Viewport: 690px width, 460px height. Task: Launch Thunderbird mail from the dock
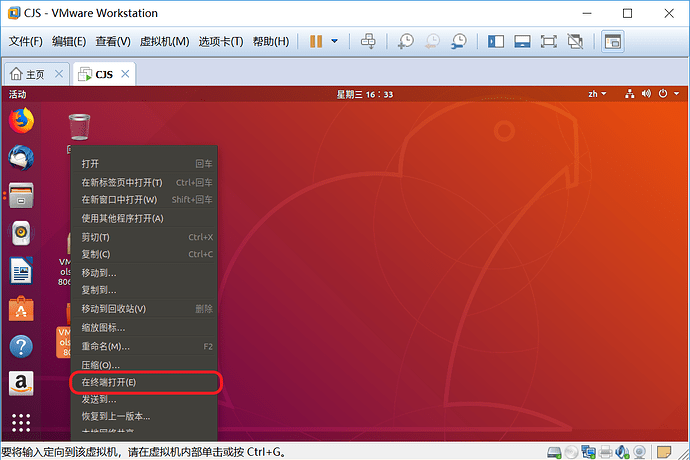click(x=21, y=158)
